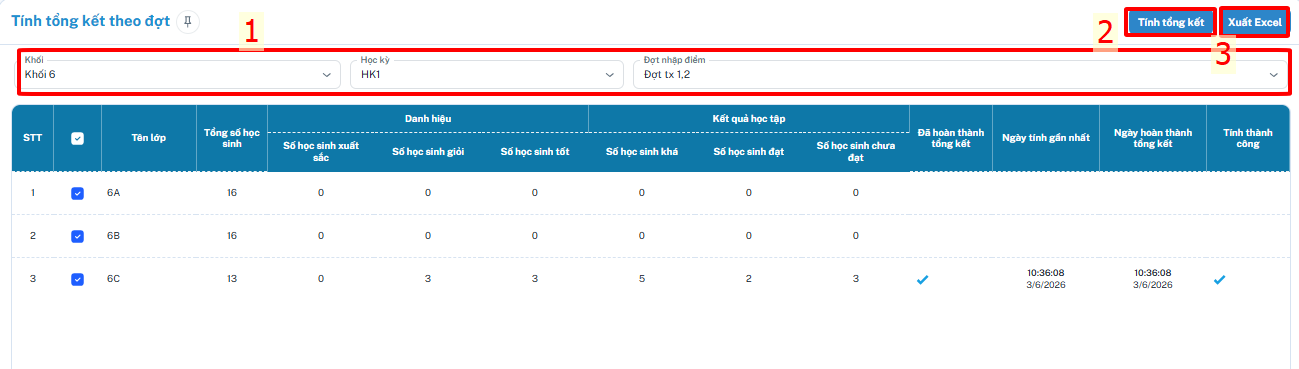Click the Kết quả học tập group header
The image size is (1299, 369).
pyautogui.click(x=748, y=118)
